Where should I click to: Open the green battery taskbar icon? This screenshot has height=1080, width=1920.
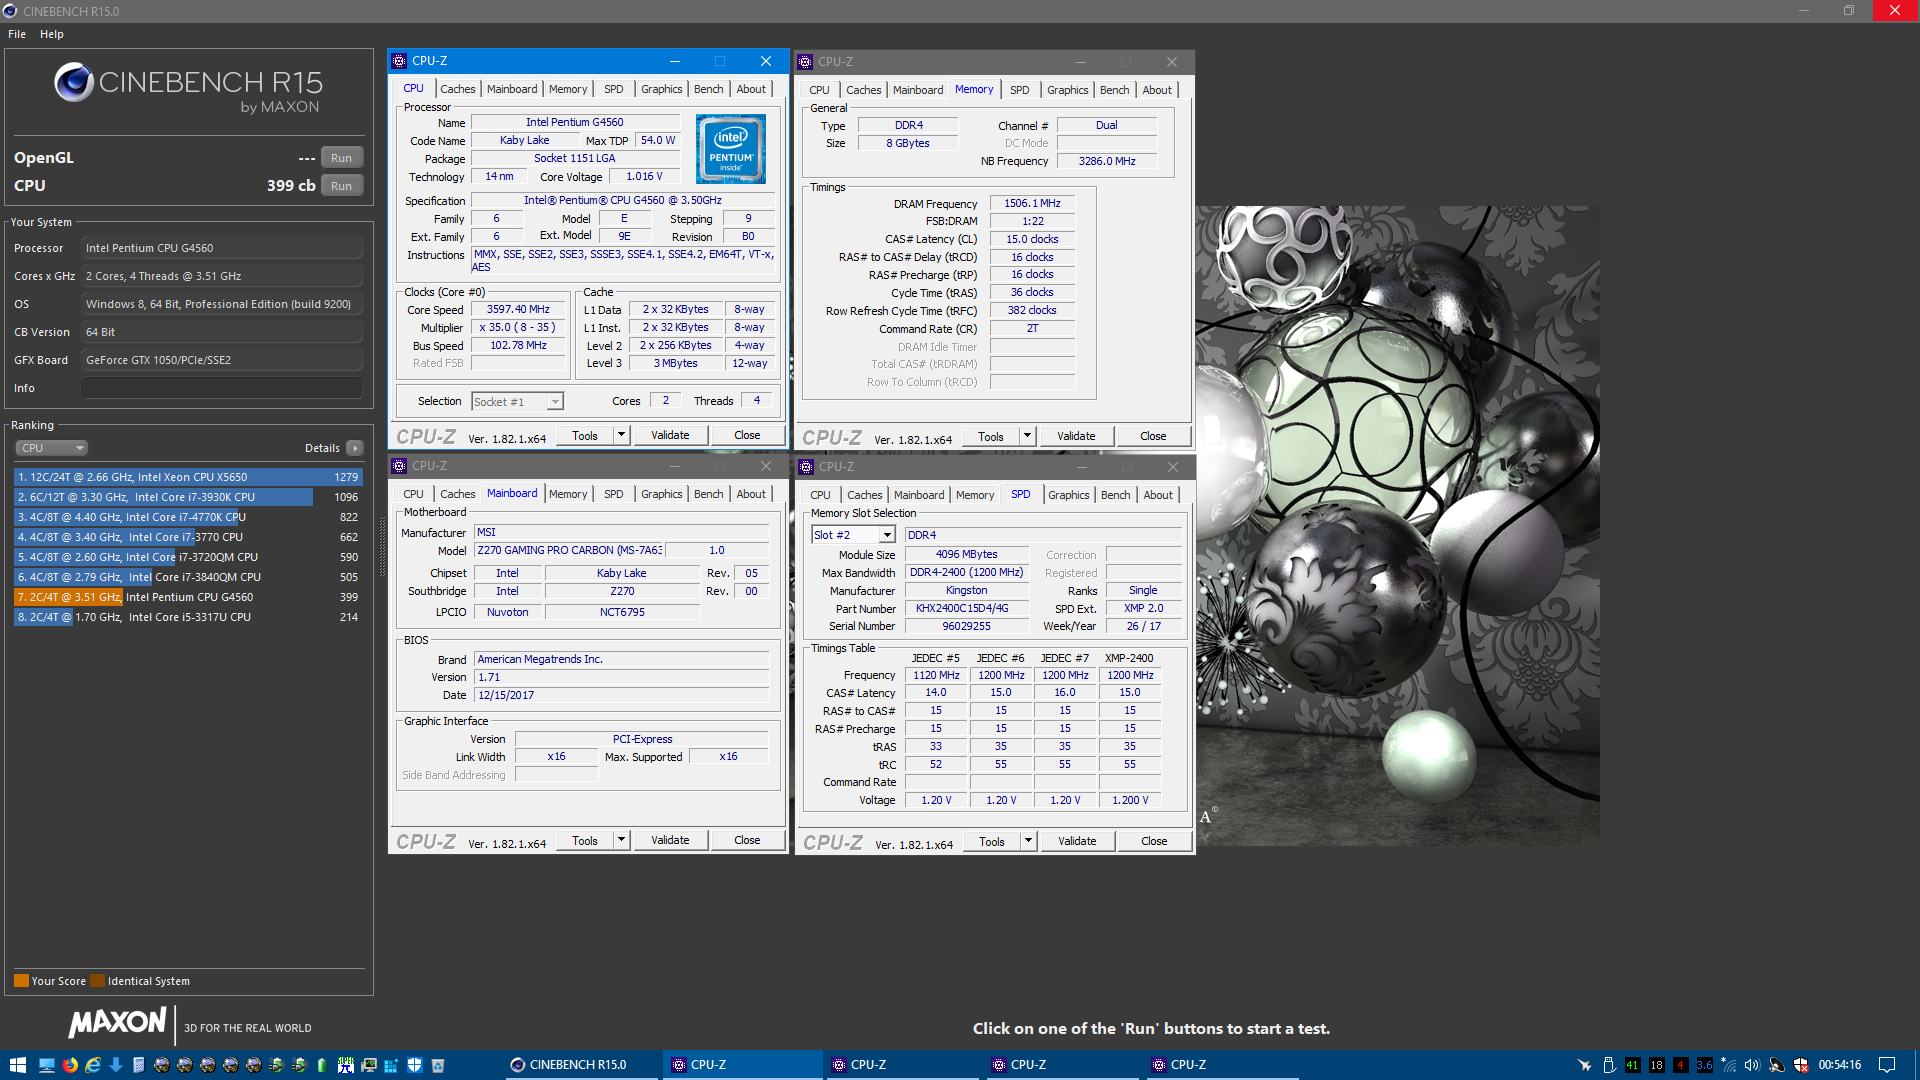tap(322, 1065)
